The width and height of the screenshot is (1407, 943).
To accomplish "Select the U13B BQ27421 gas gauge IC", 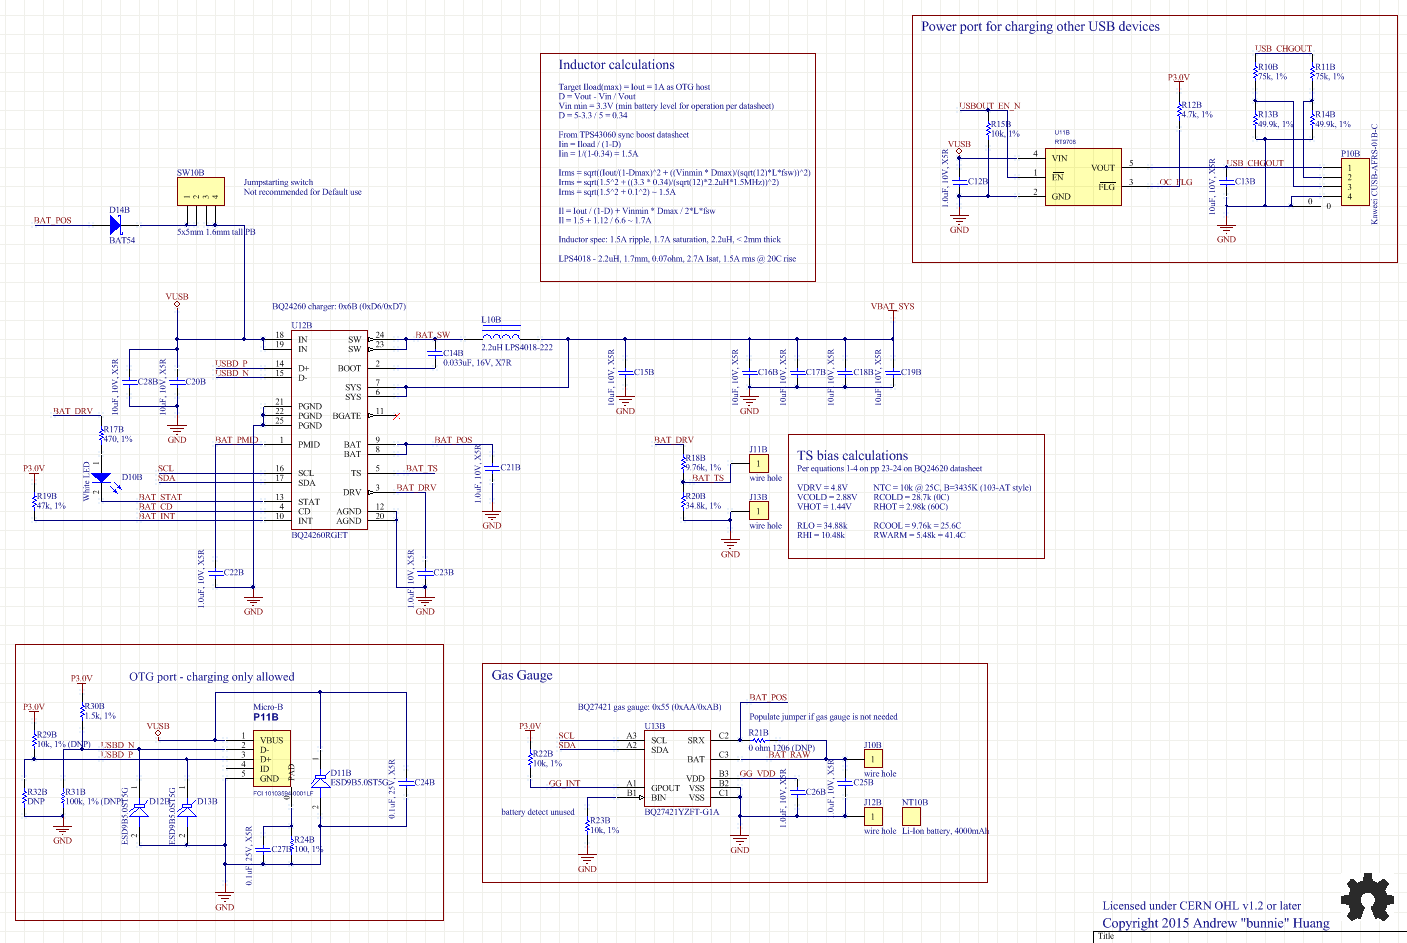I will pos(677,769).
